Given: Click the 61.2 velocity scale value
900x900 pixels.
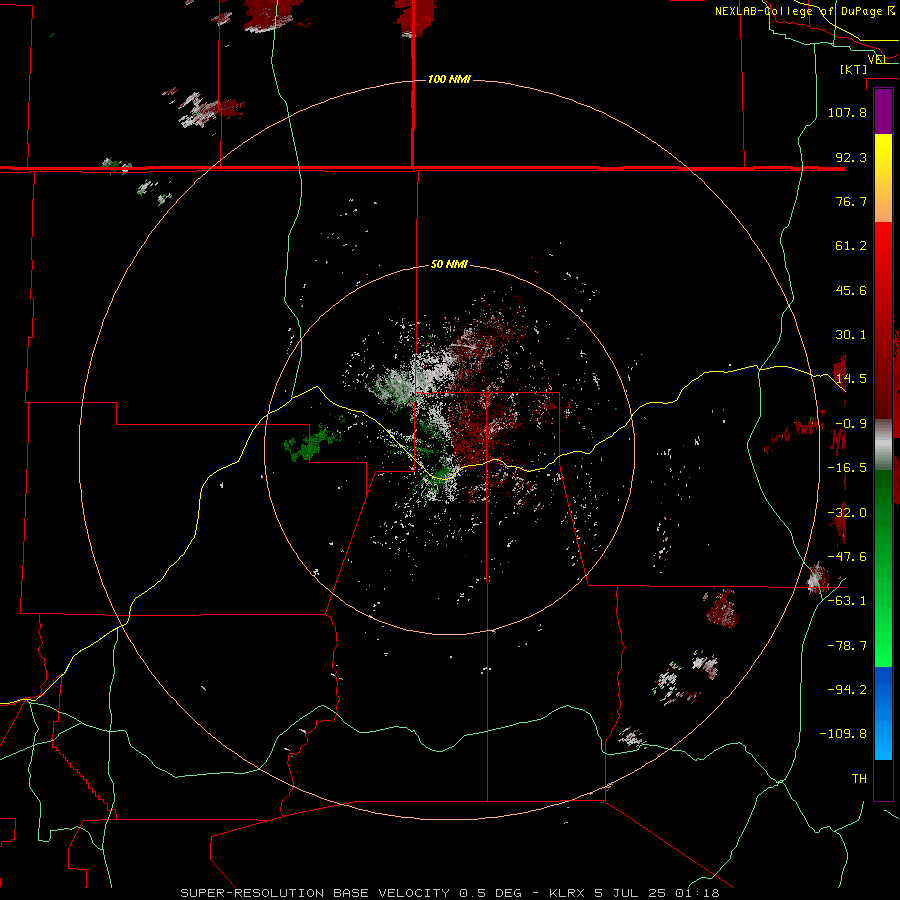Looking at the screenshot, I should tap(851, 246).
